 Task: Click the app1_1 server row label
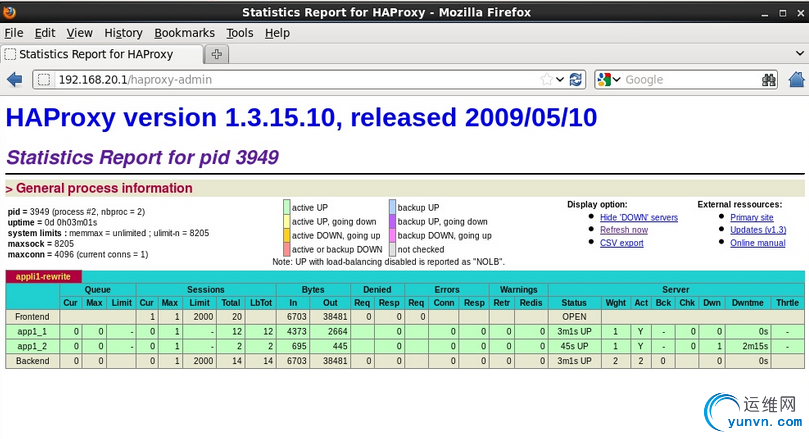click(33, 331)
